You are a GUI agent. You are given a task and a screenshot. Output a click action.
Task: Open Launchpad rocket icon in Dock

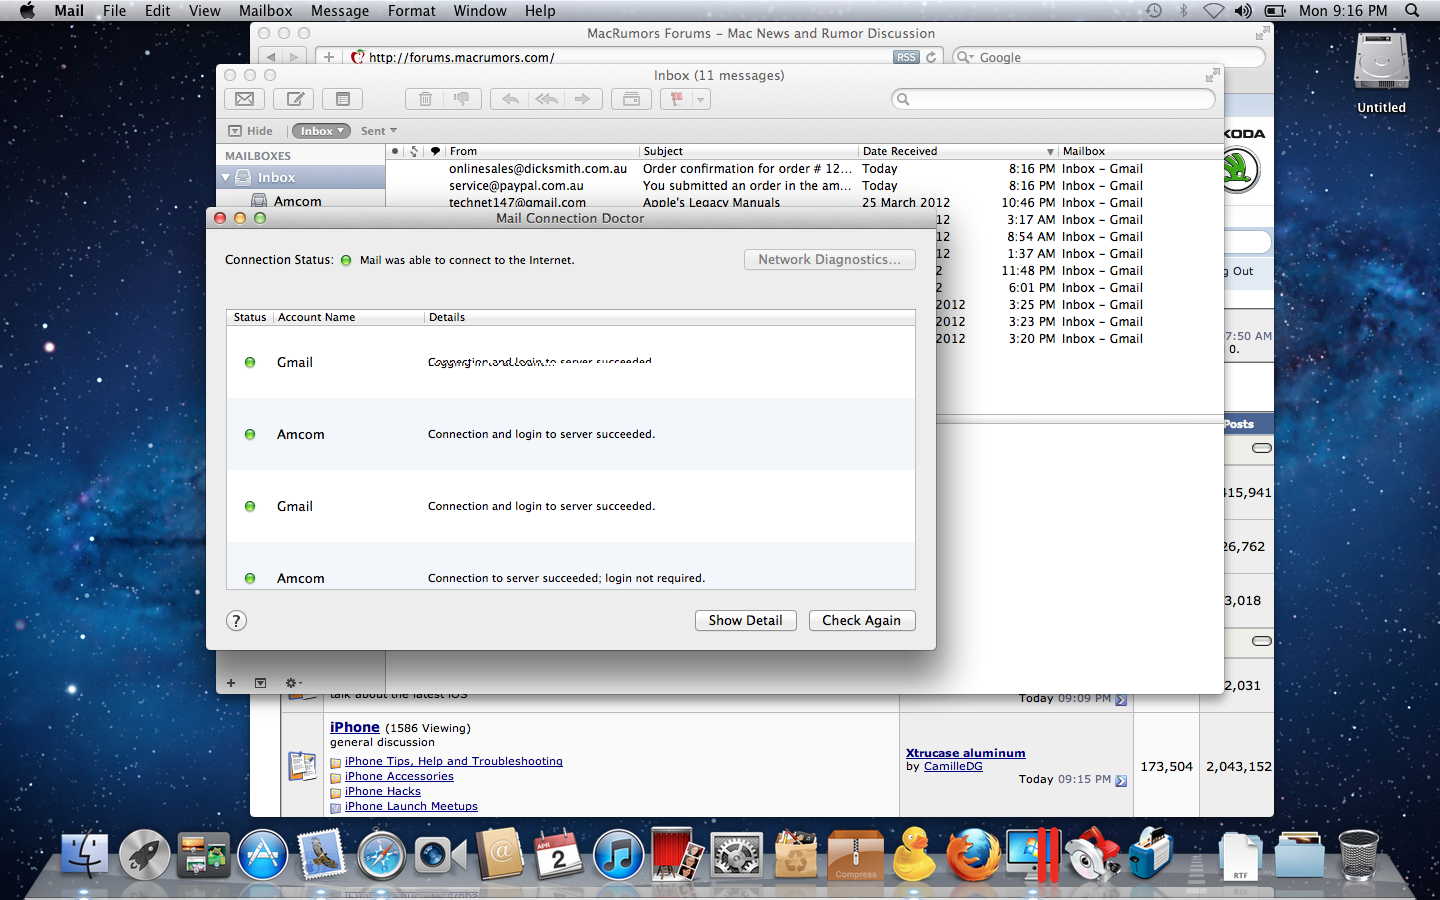(144, 856)
